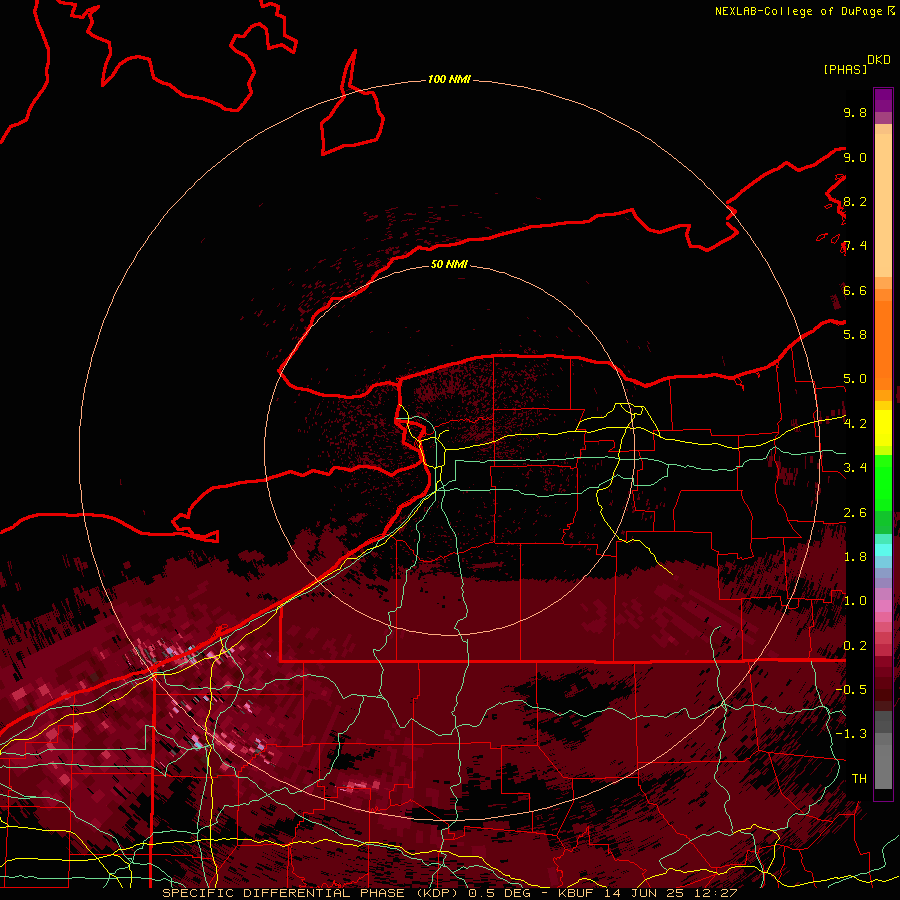The width and height of the screenshot is (900, 900).
Task: Click the [PHAS] label near the legend
Action: (845, 69)
